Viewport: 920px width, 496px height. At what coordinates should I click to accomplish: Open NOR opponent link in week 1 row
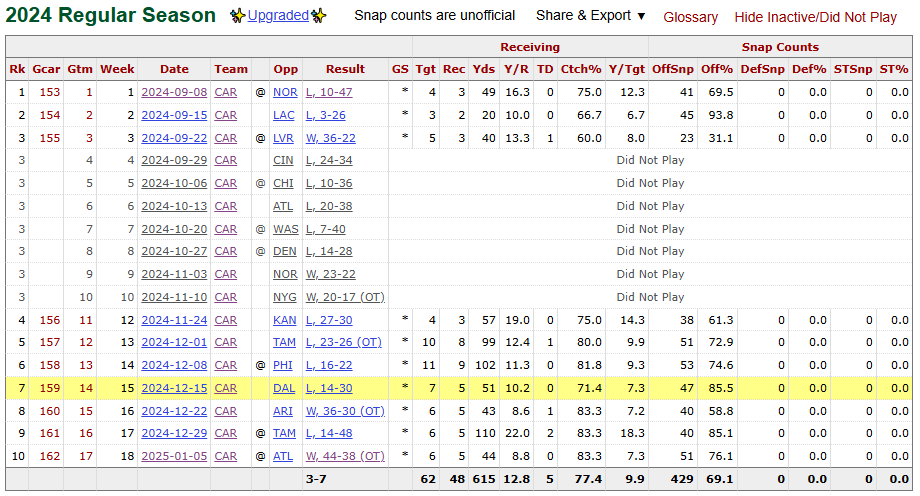coord(285,92)
